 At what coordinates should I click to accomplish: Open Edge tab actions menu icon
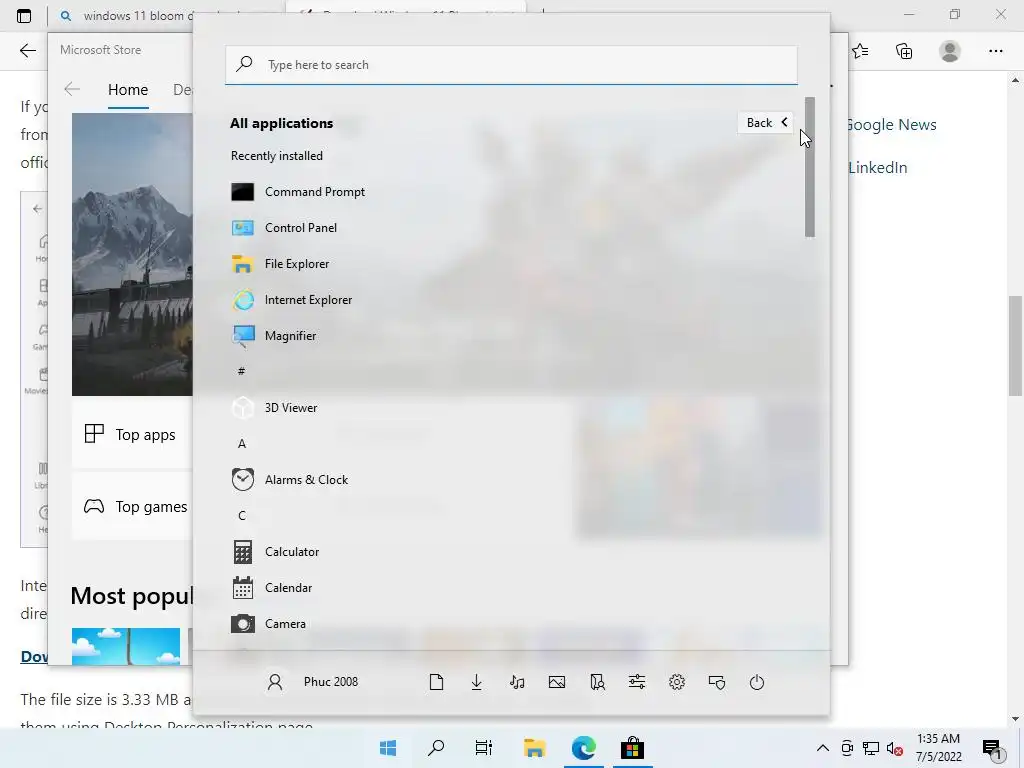[x=24, y=16]
